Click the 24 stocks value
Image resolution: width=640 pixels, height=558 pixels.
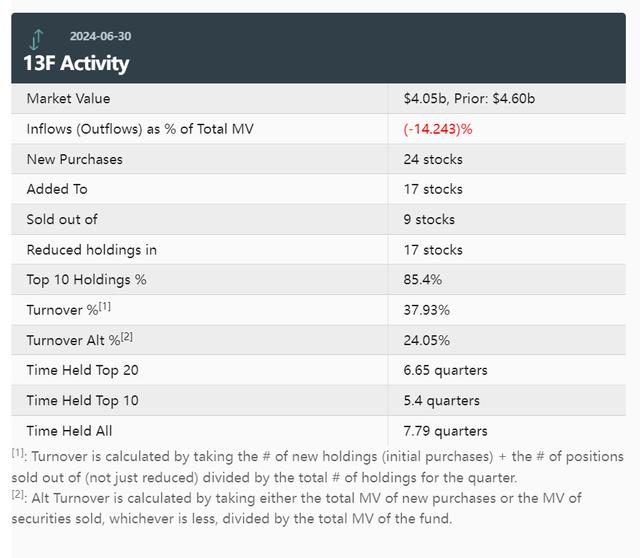tap(433, 159)
